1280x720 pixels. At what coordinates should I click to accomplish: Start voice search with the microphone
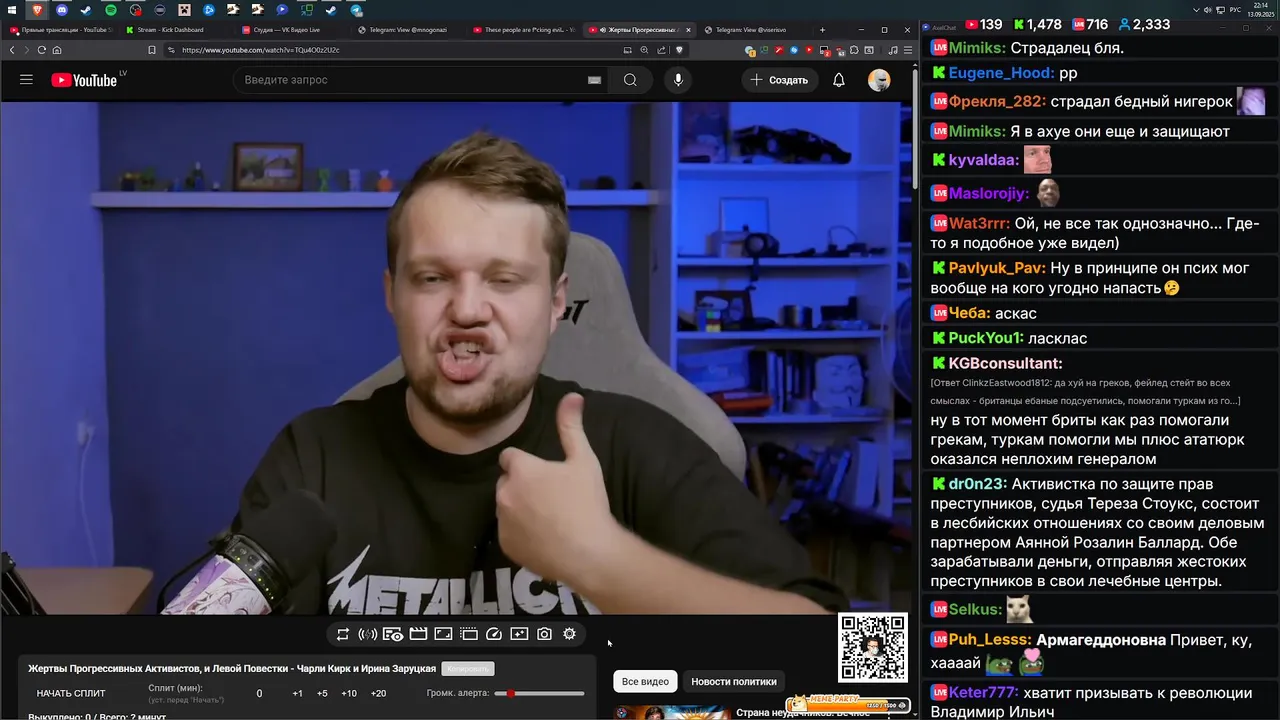[678, 80]
